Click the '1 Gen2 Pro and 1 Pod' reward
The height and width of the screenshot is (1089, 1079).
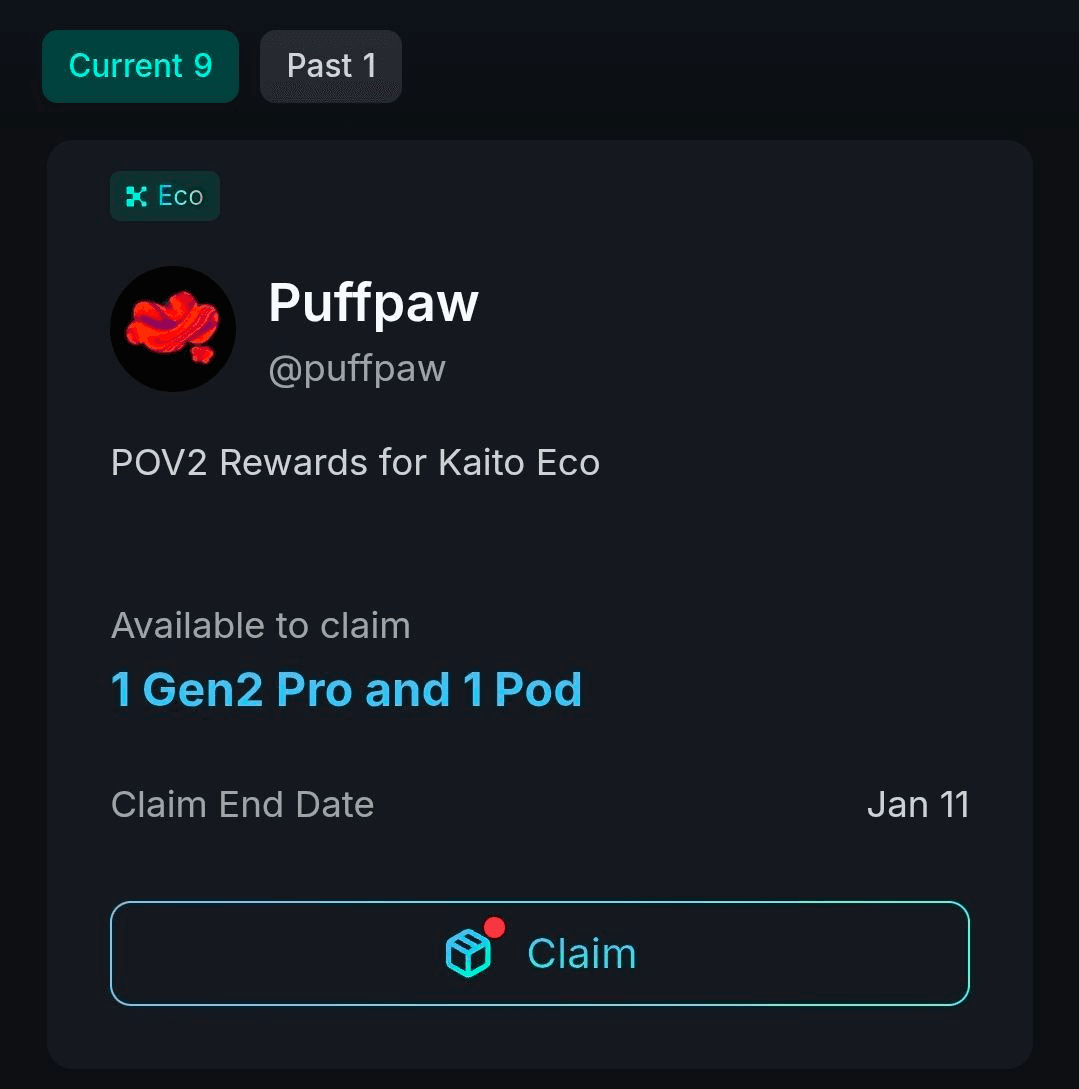click(x=346, y=690)
